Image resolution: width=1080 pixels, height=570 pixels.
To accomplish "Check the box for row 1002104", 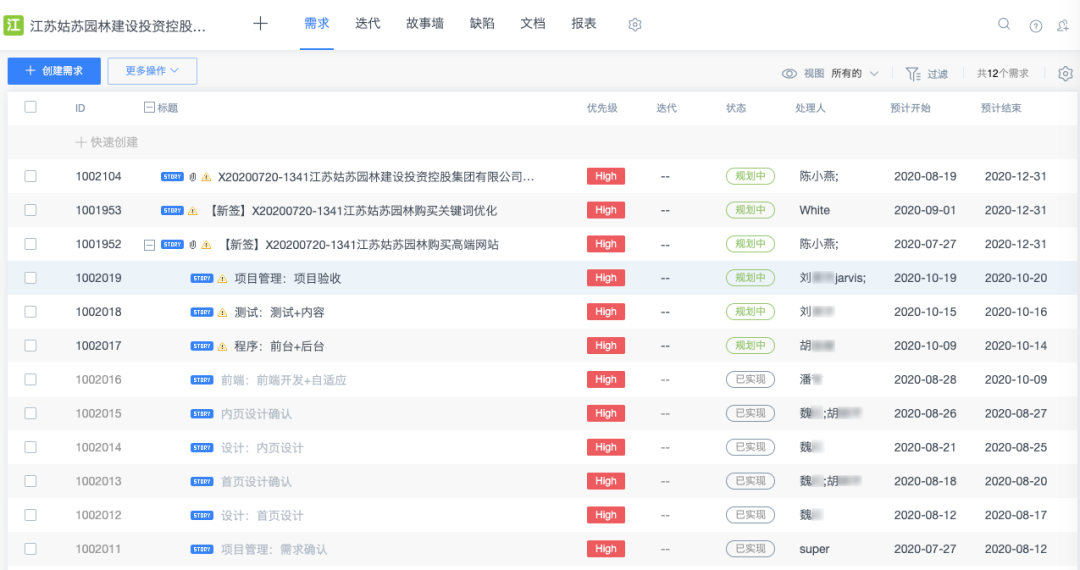I will [x=30, y=176].
